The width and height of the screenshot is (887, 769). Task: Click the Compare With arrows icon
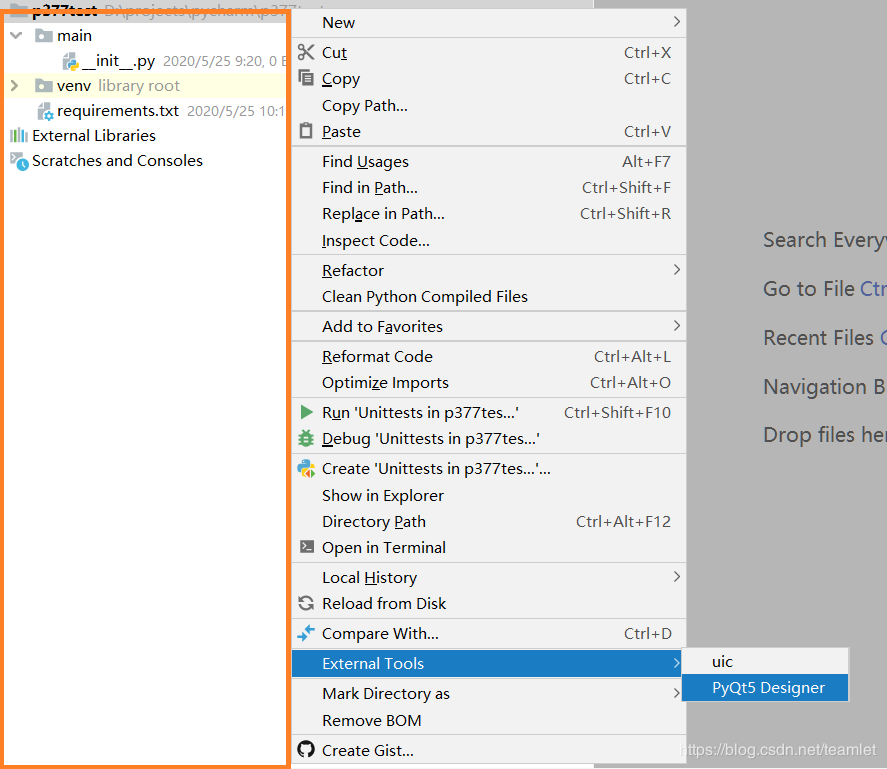click(x=306, y=633)
